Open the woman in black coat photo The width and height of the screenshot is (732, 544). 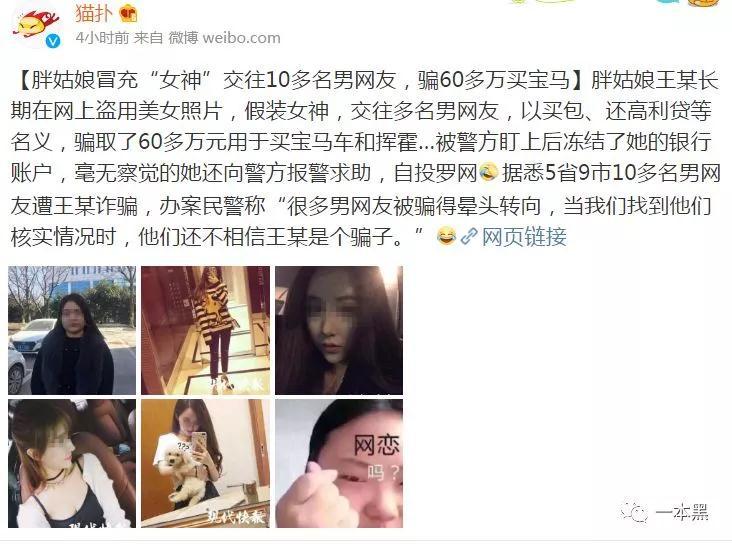coord(72,331)
